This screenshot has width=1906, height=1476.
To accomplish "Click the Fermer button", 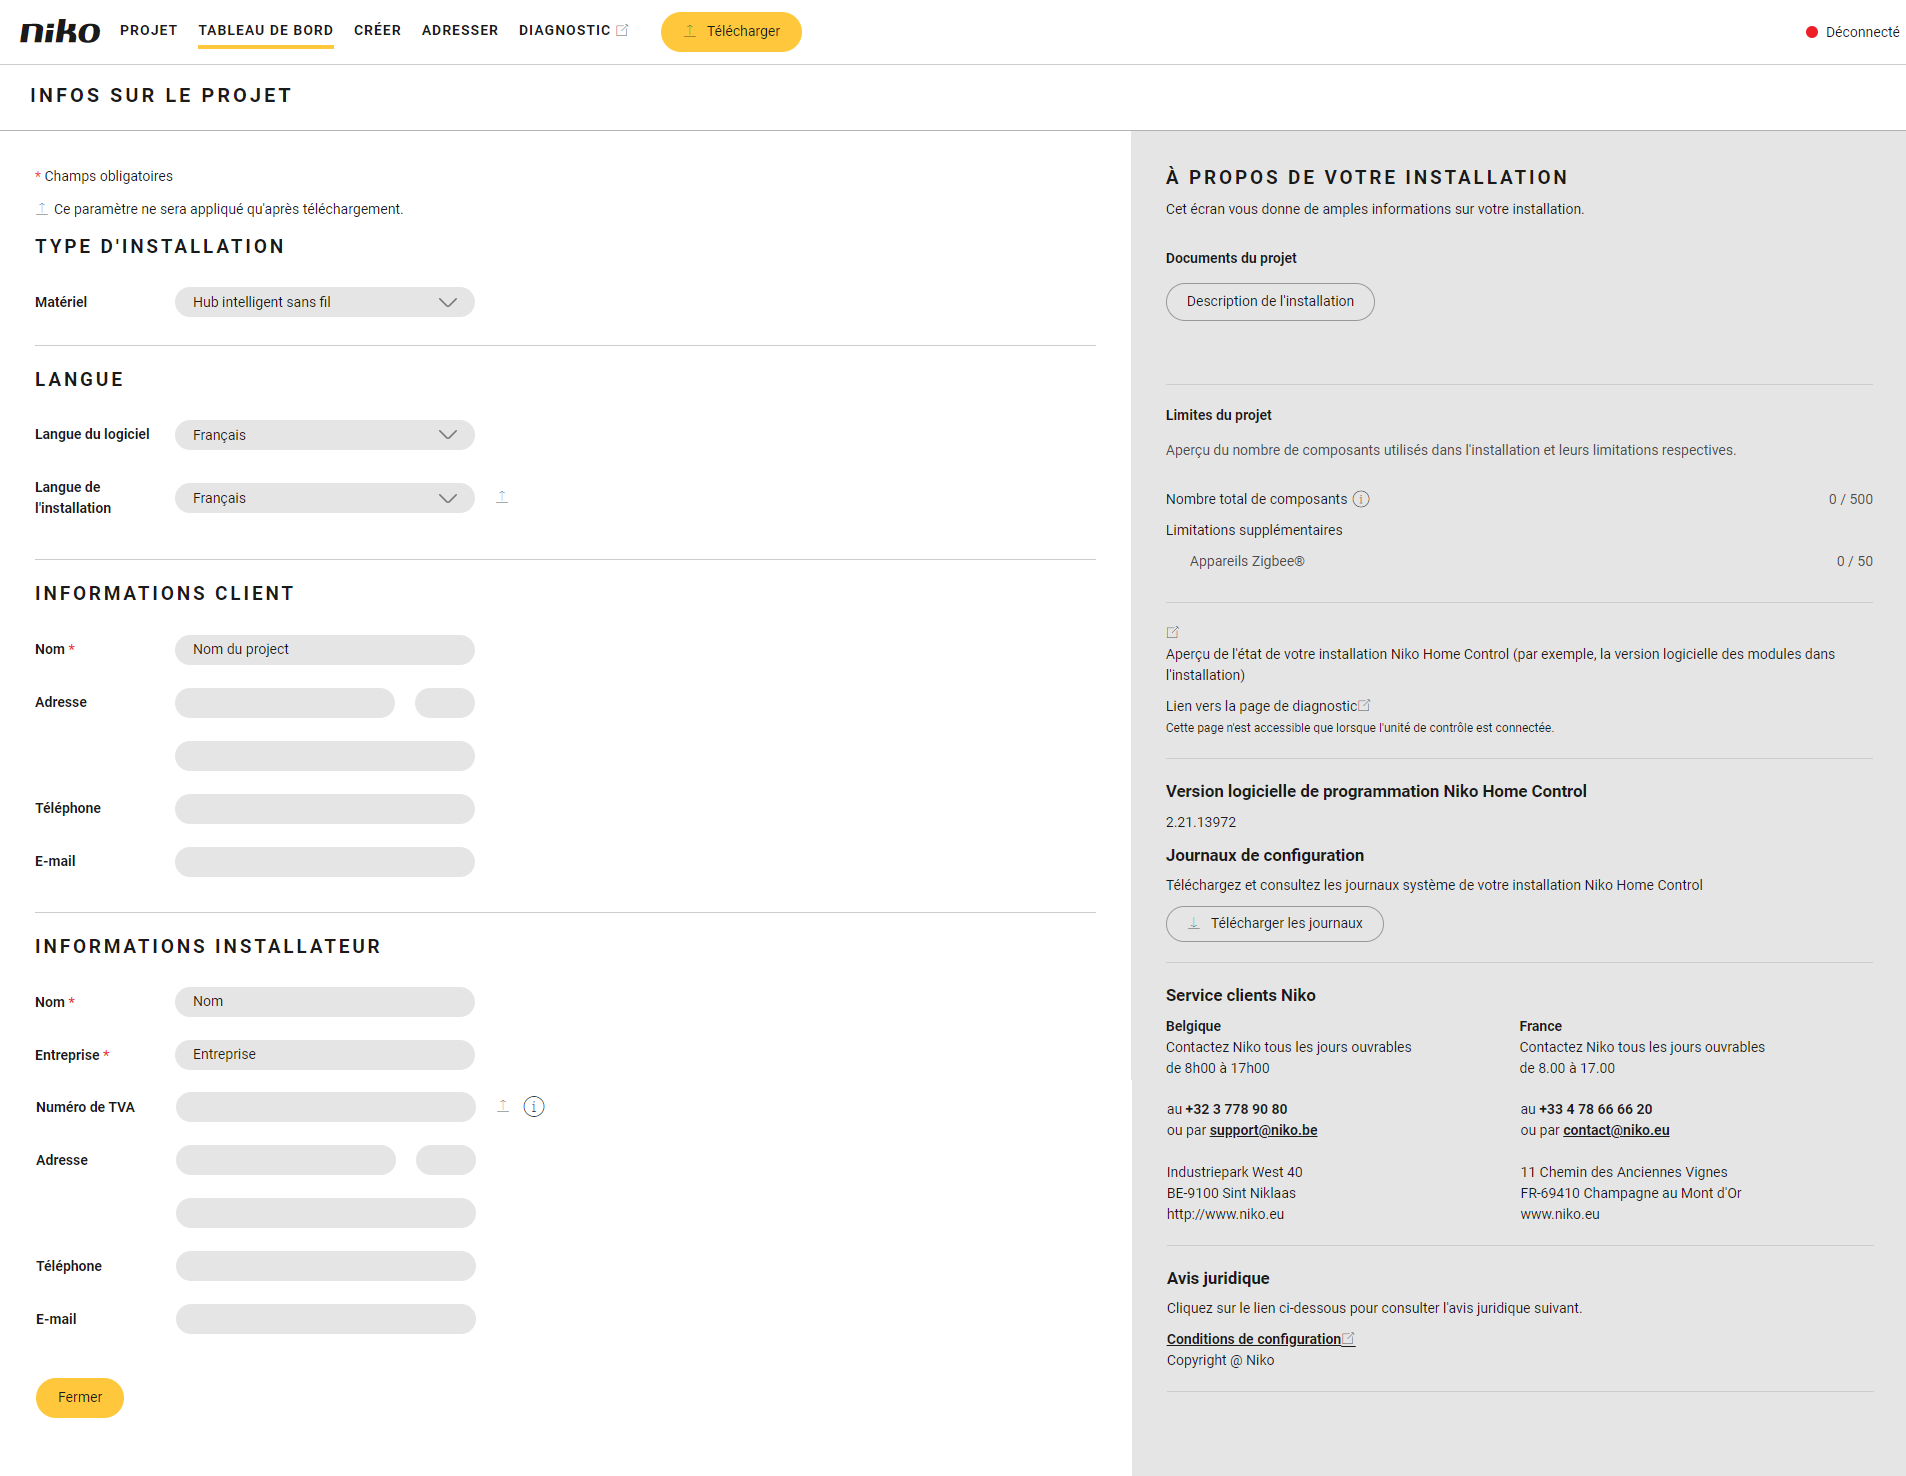I will [80, 1398].
